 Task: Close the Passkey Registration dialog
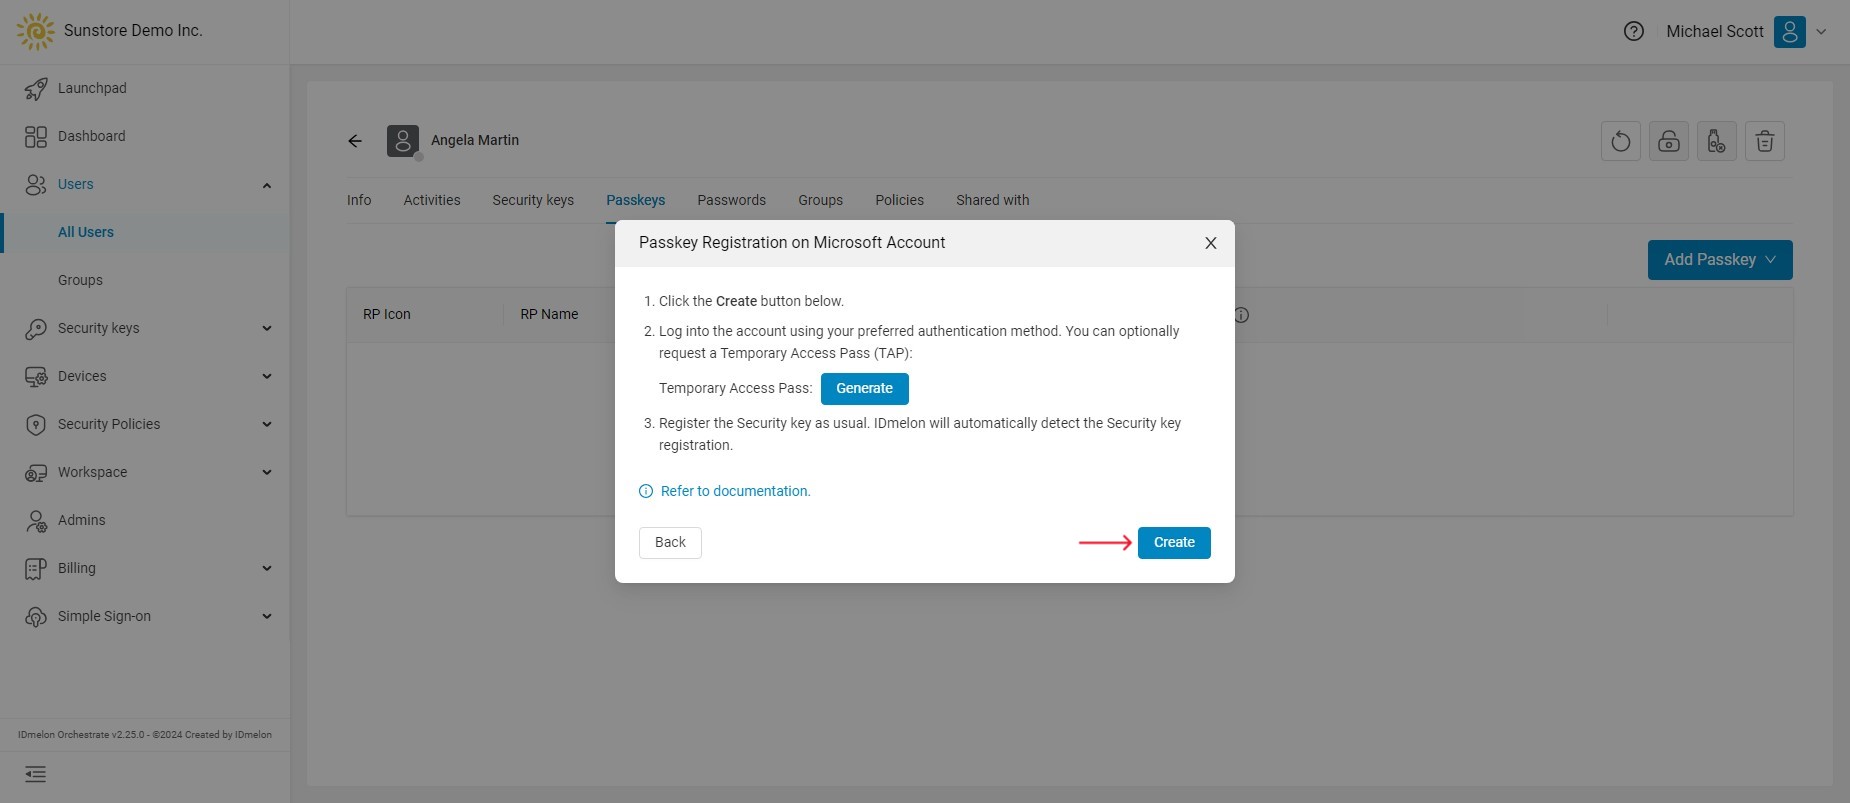[x=1211, y=243]
